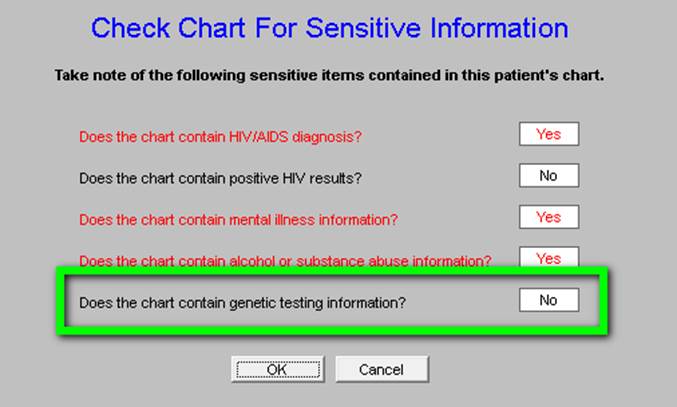Select the HIV/AIDS diagnosis question text

[220, 137]
